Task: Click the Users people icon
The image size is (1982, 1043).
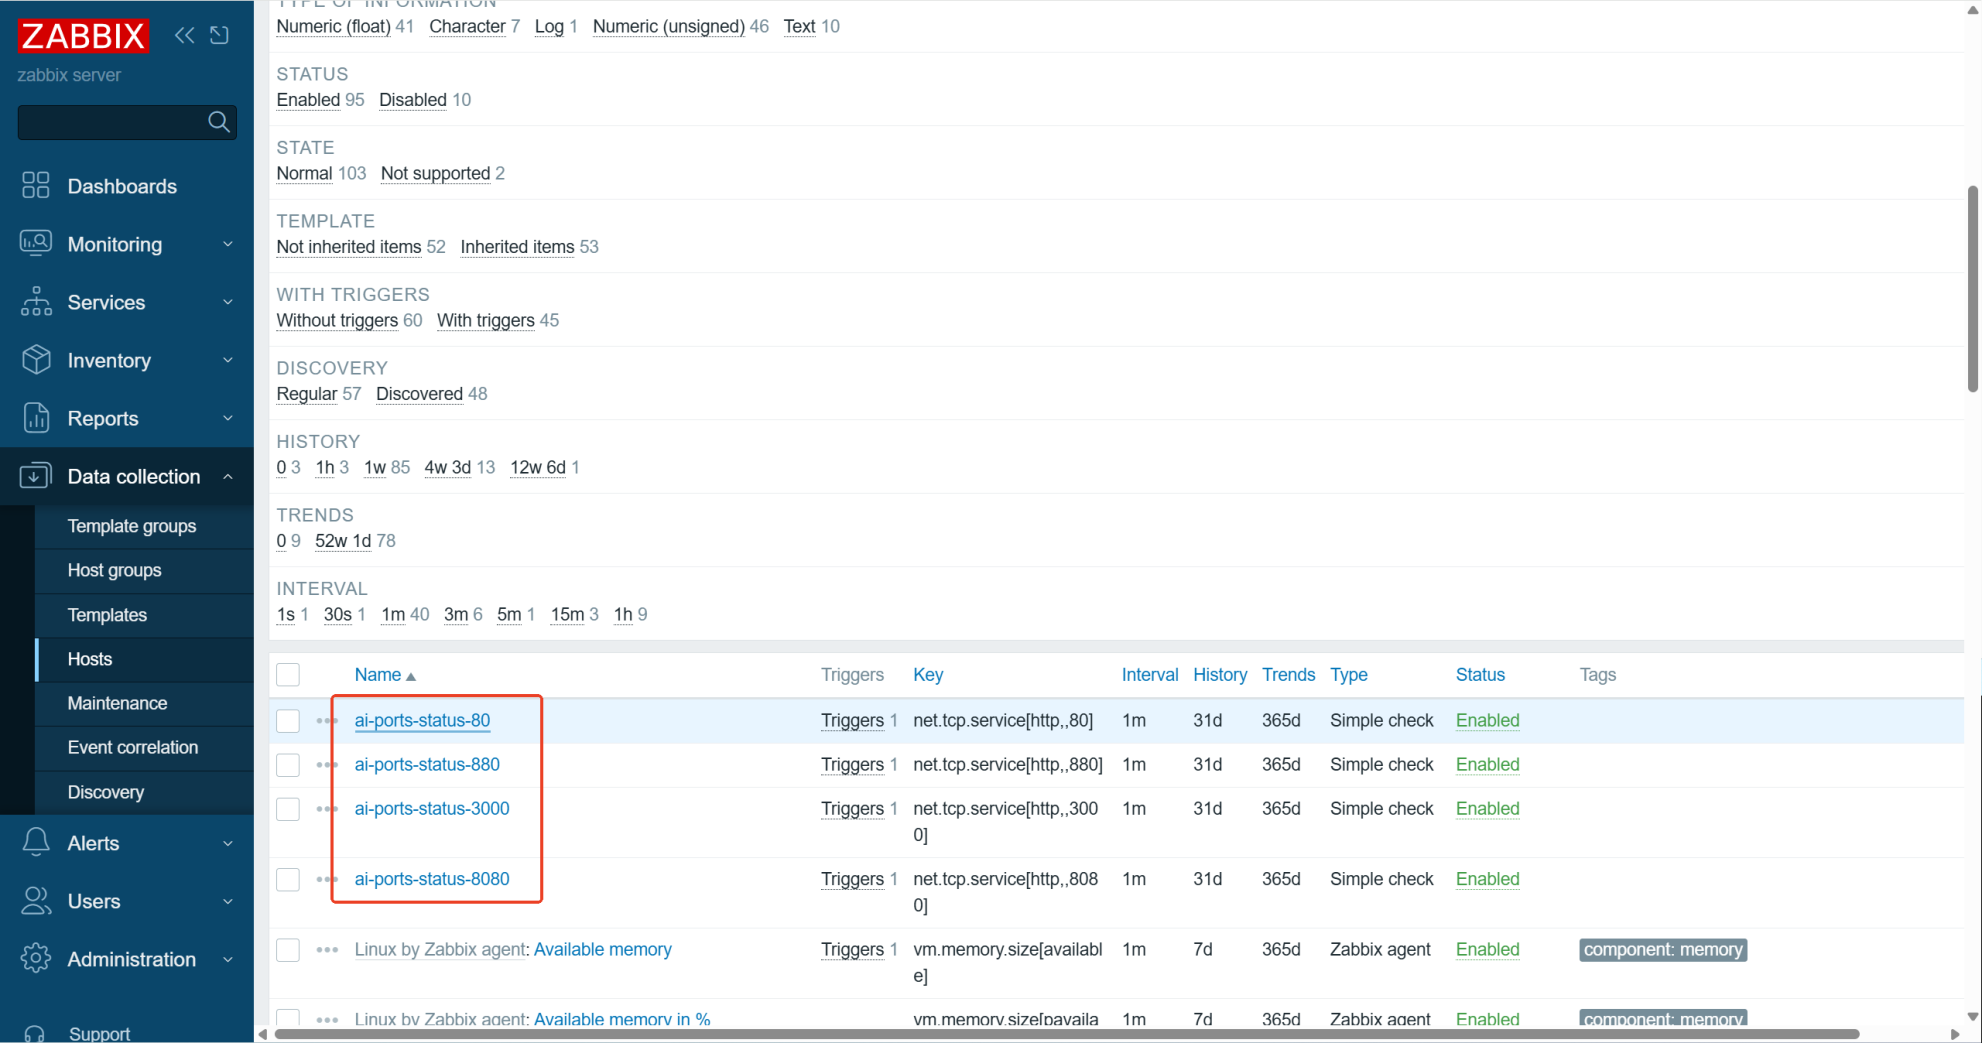Action: tap(36, 900)
